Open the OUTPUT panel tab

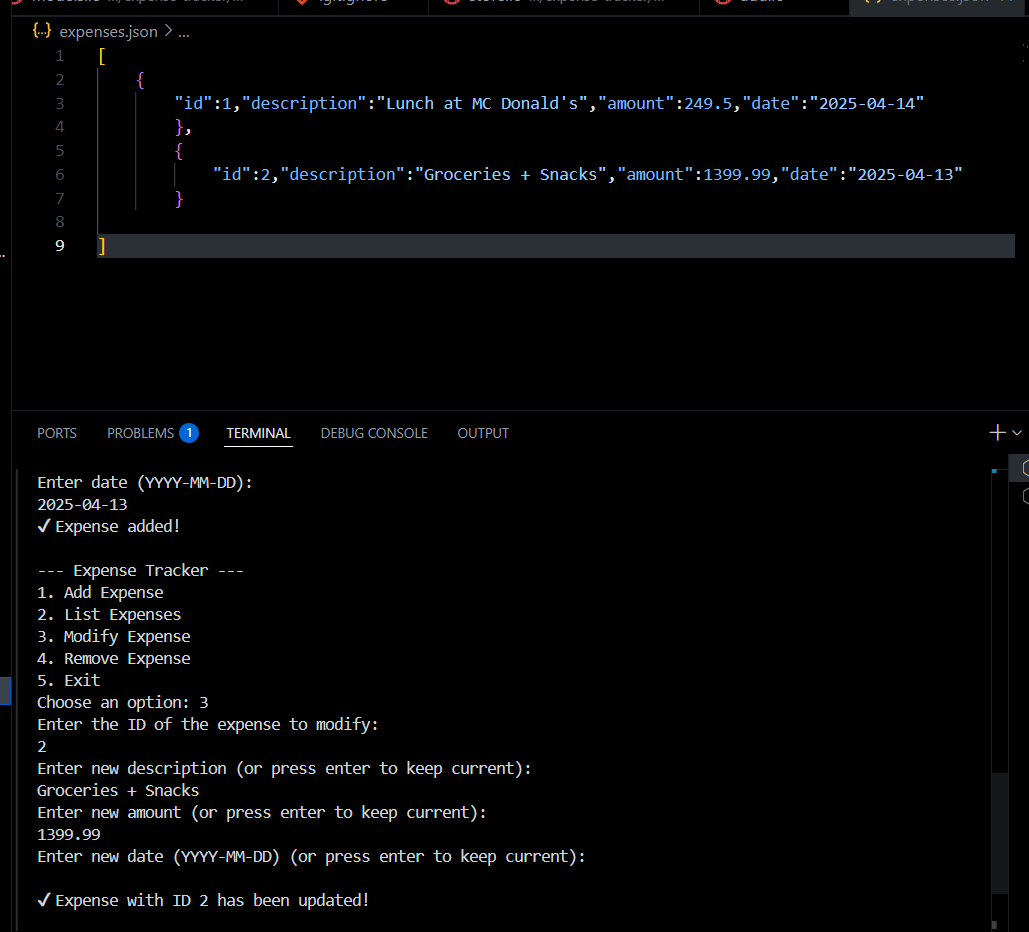tap(483, 433)
